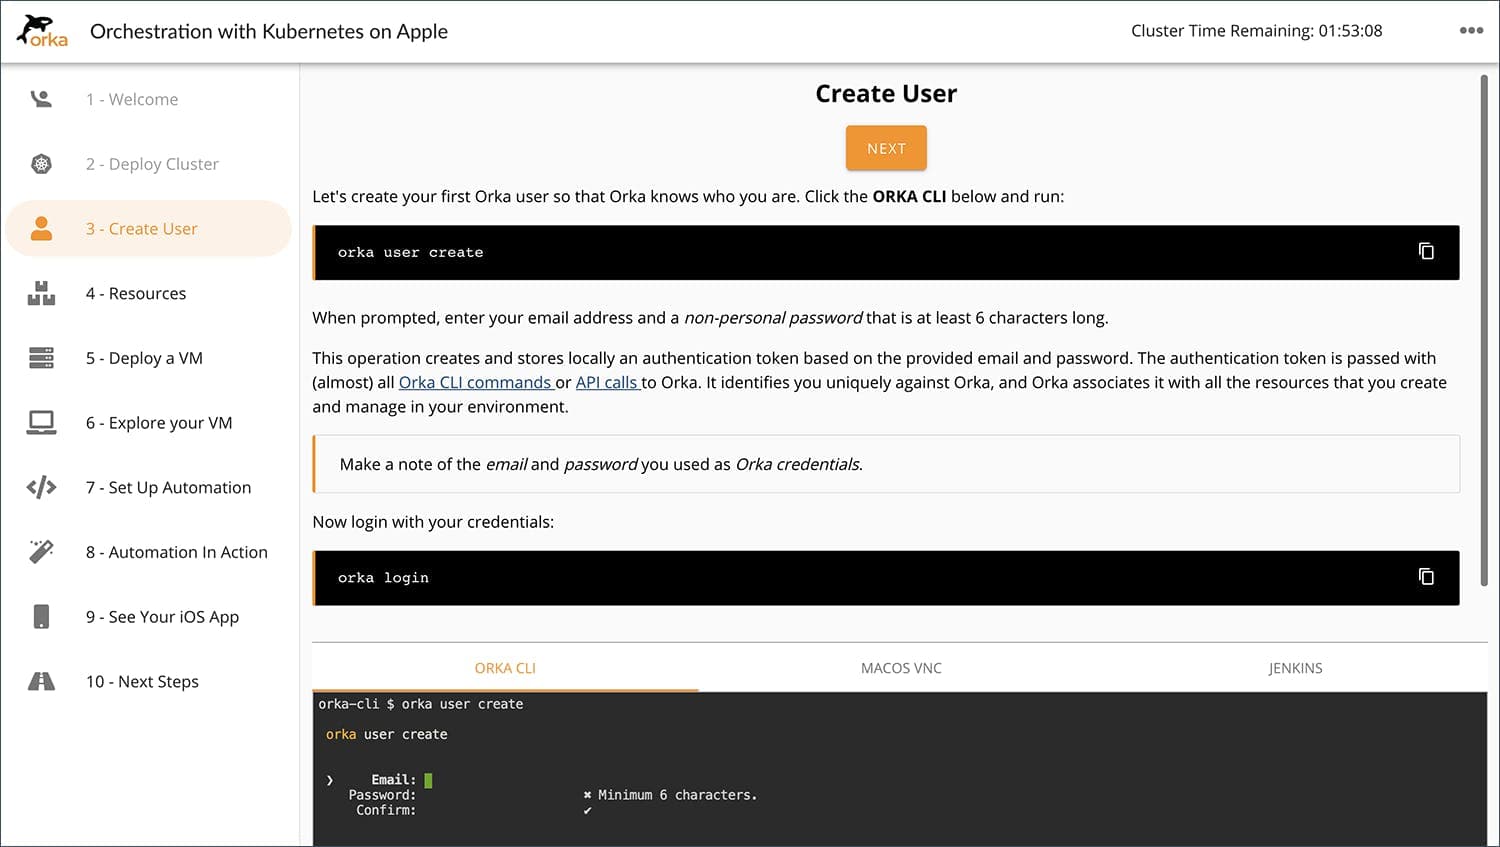Copy the orka login command
Screen dimensions: 1500x847
[1426, 576]
